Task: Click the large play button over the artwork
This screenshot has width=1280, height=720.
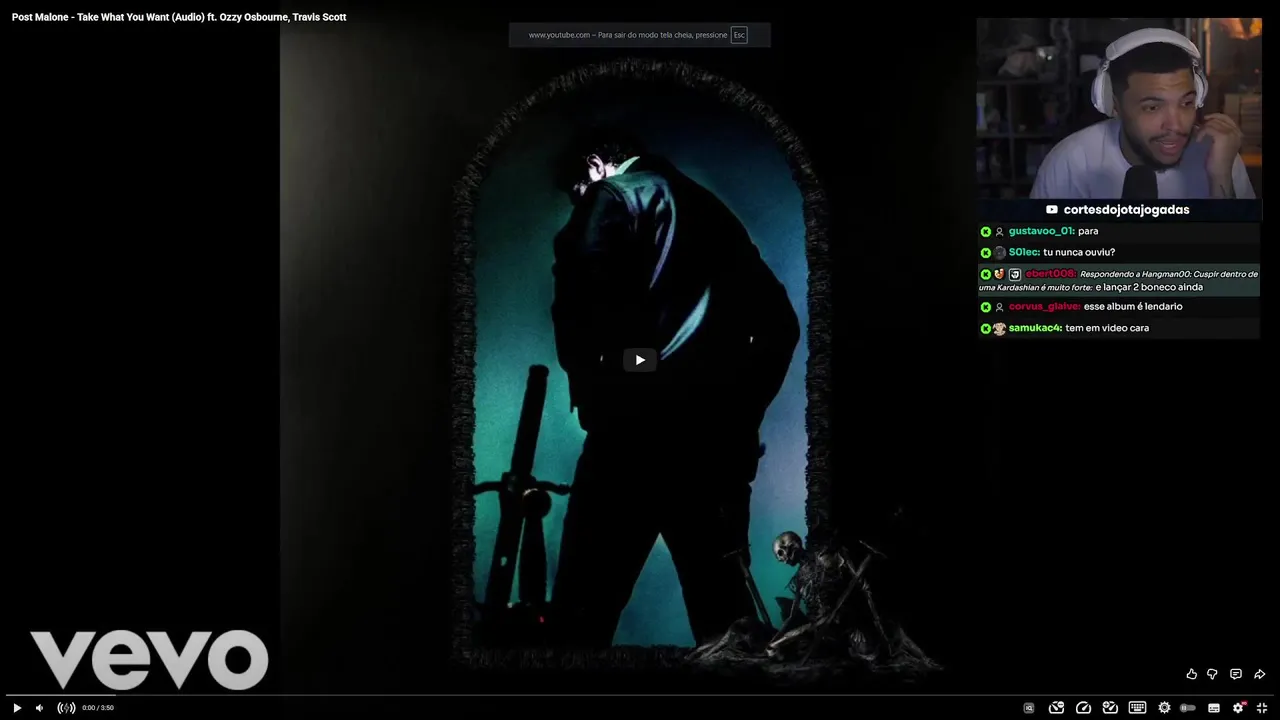Action: click(x=640, y=360)
